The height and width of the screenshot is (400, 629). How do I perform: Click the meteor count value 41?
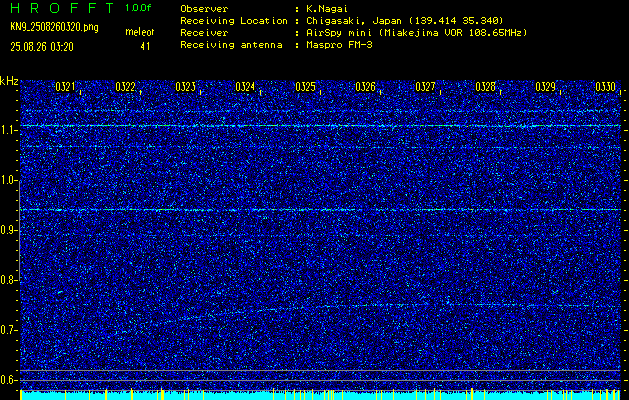145,47
